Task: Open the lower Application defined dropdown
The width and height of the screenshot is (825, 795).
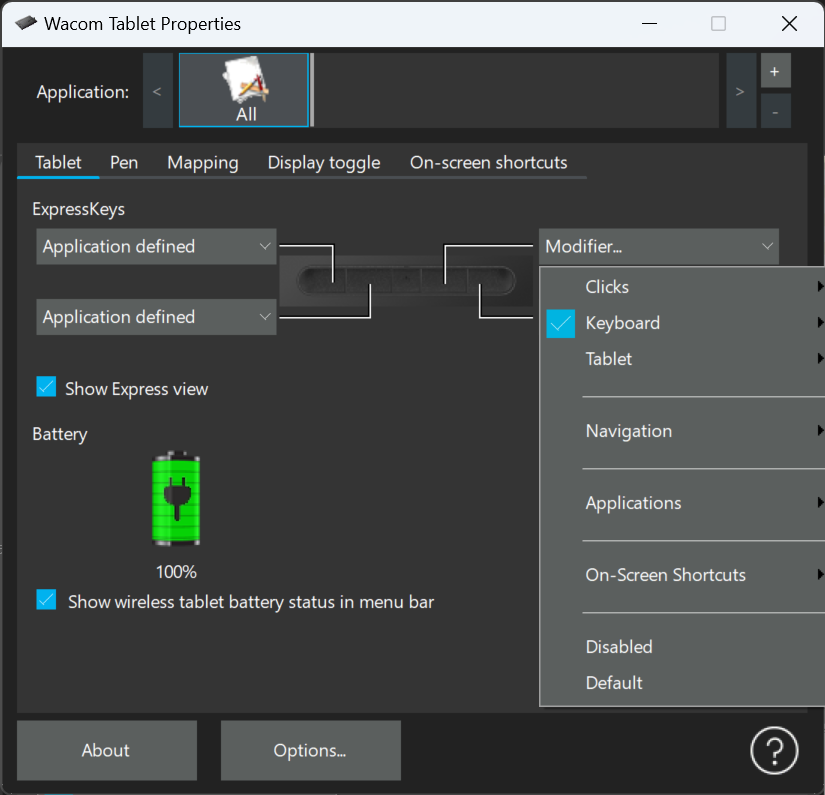Action: 156,317
